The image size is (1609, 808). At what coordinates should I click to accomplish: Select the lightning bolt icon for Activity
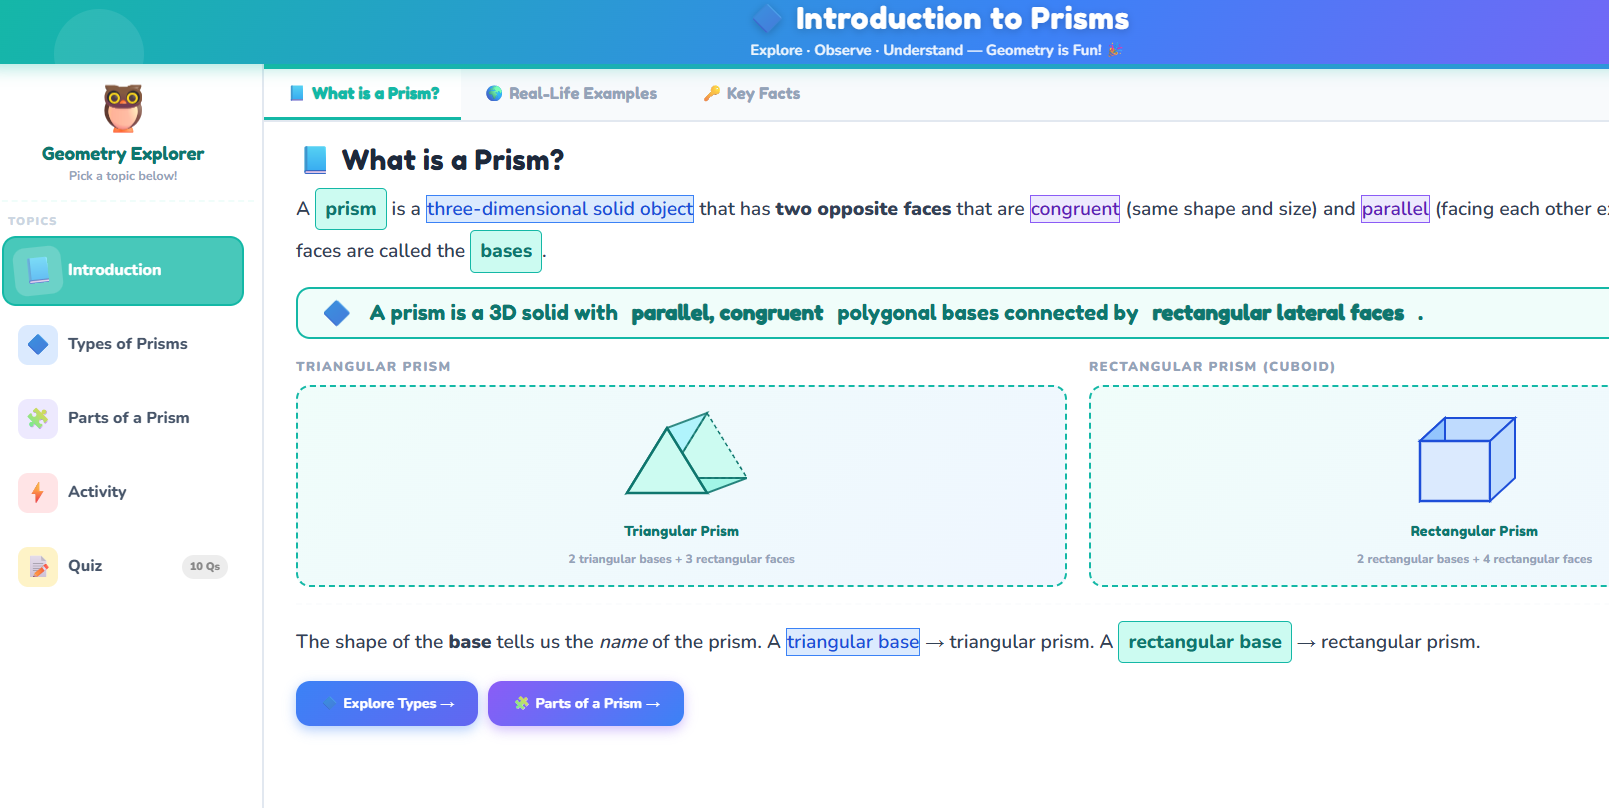pyautogui.click(x=38, y=492)
